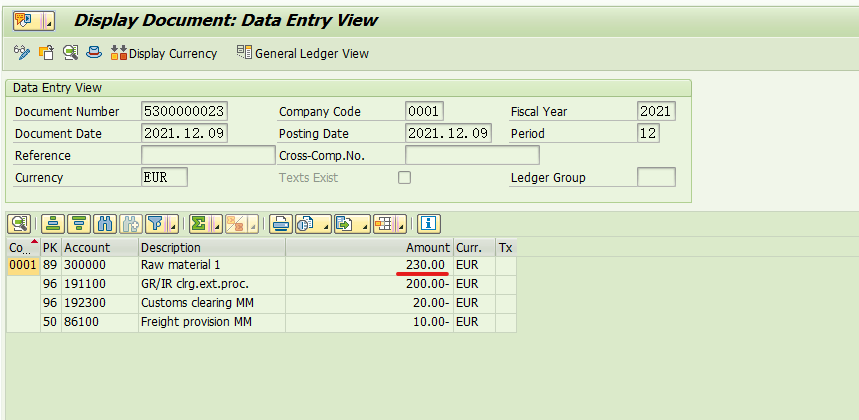Sort in ascending order icon
The height and width of the screenshot is (420, 859).
[x=53, y=223]
